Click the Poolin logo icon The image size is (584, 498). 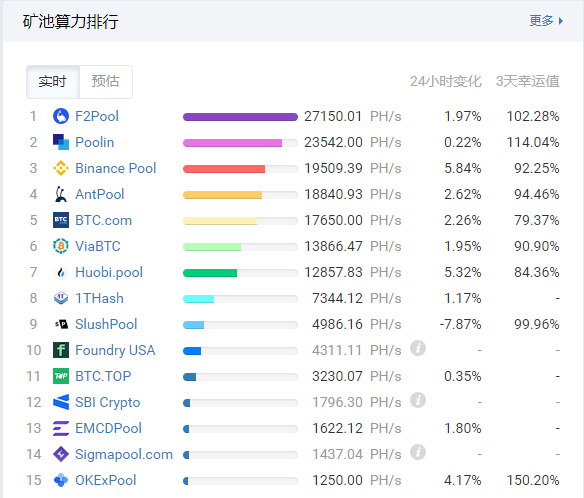[61, 142]
